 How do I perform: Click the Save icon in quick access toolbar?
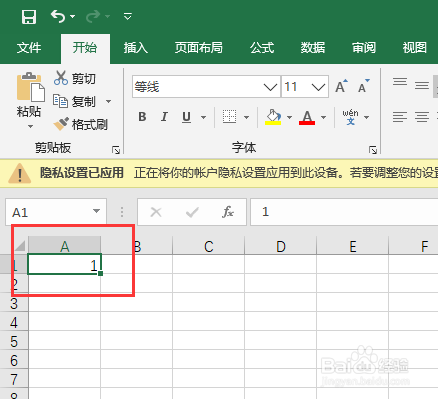point(29,16)
